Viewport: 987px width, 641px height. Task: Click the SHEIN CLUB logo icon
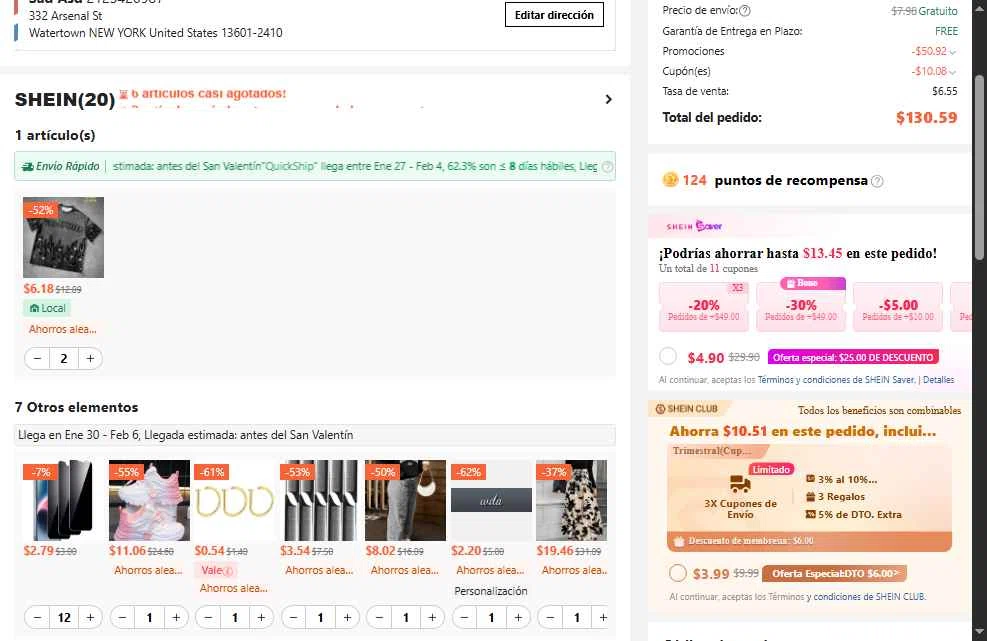click(660, 409)
